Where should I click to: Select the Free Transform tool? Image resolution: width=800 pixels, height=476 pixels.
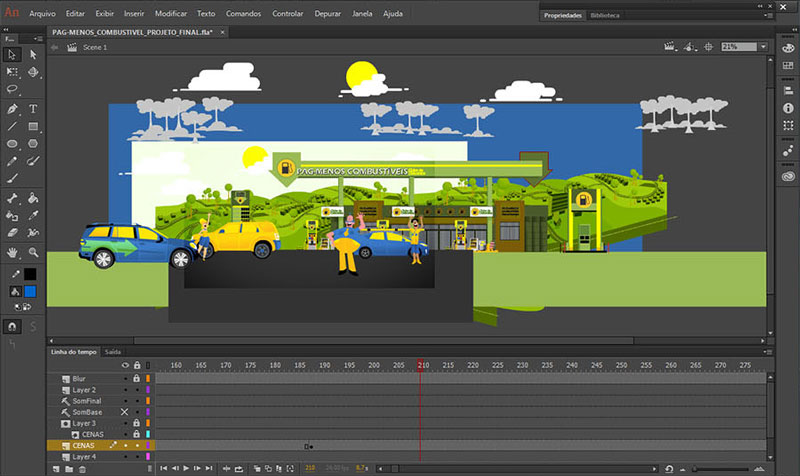tap(12, 72)
